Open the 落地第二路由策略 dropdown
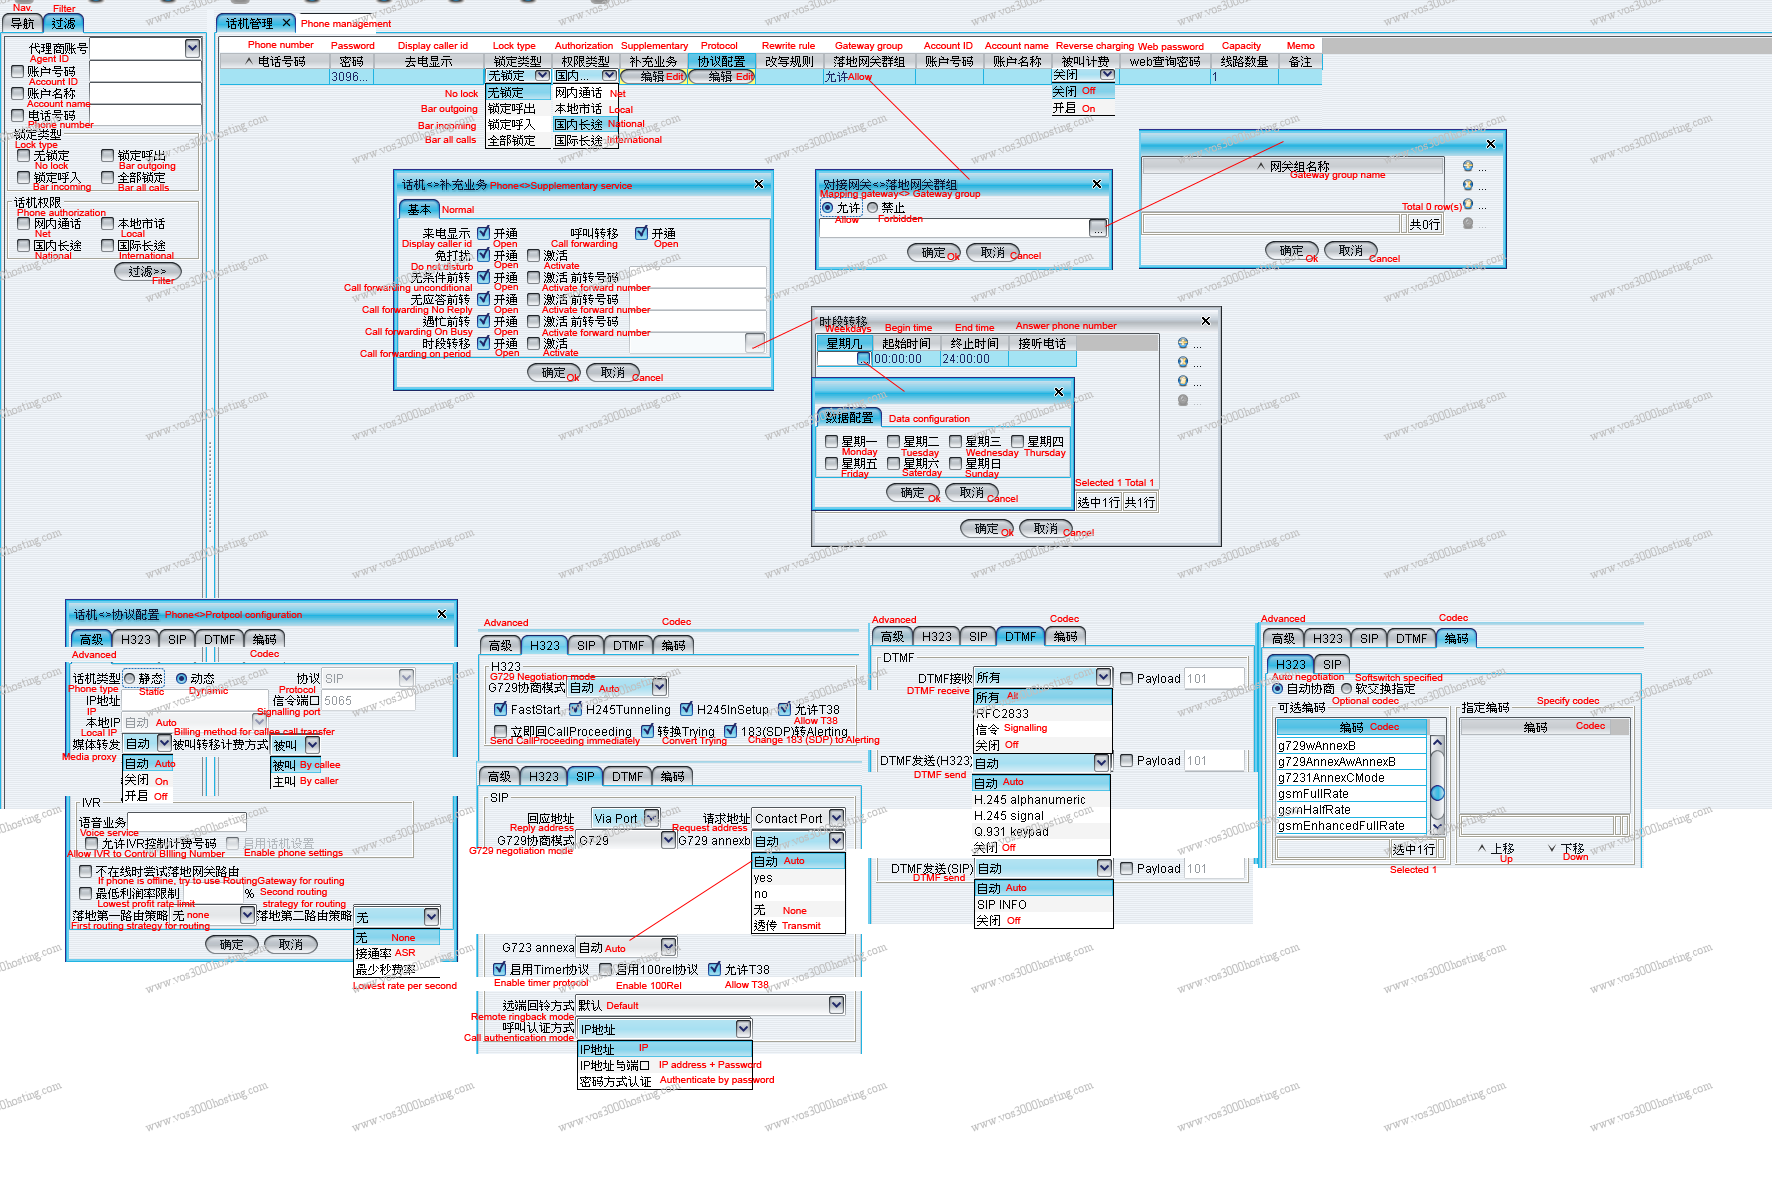The height and width of the screenshot is (1200, 1772). [x=432, y=916]
